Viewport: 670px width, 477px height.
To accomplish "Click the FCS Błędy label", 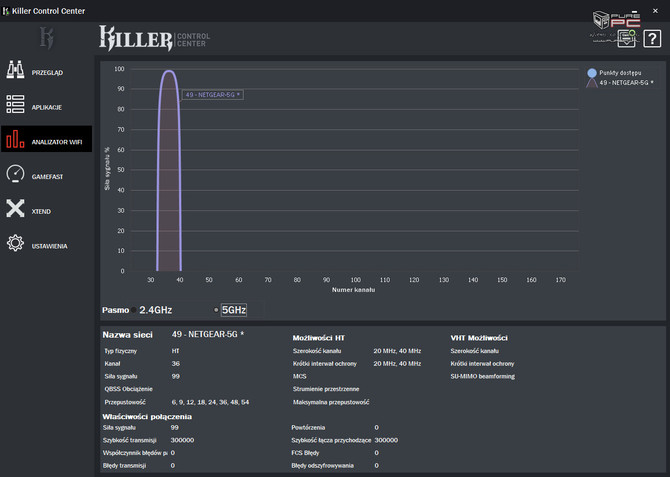I will click(305, 453).
